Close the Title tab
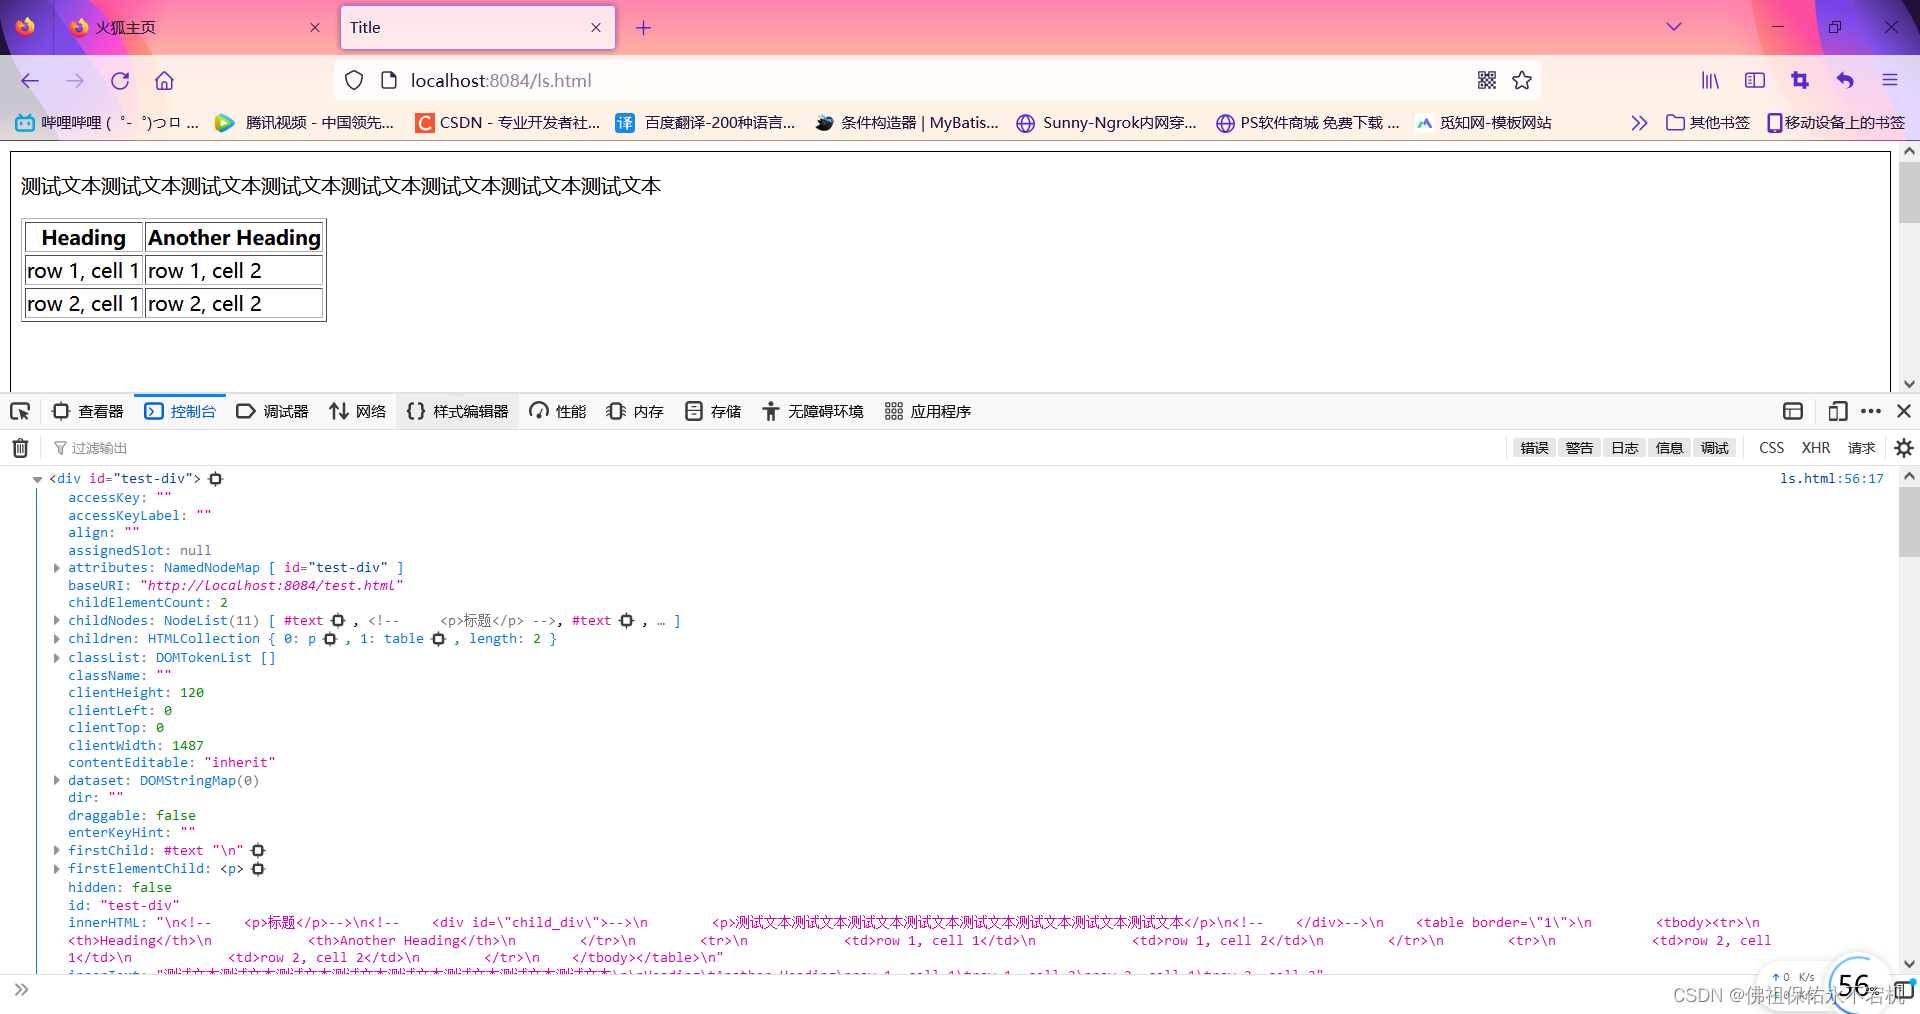The width and height of the screenshot is (1920, 1014). pos(596,28)
